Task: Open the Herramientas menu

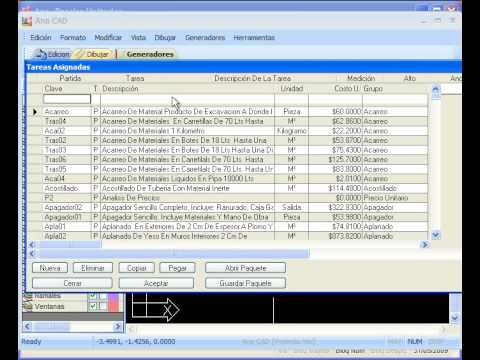Action: [x=254, y=37]
